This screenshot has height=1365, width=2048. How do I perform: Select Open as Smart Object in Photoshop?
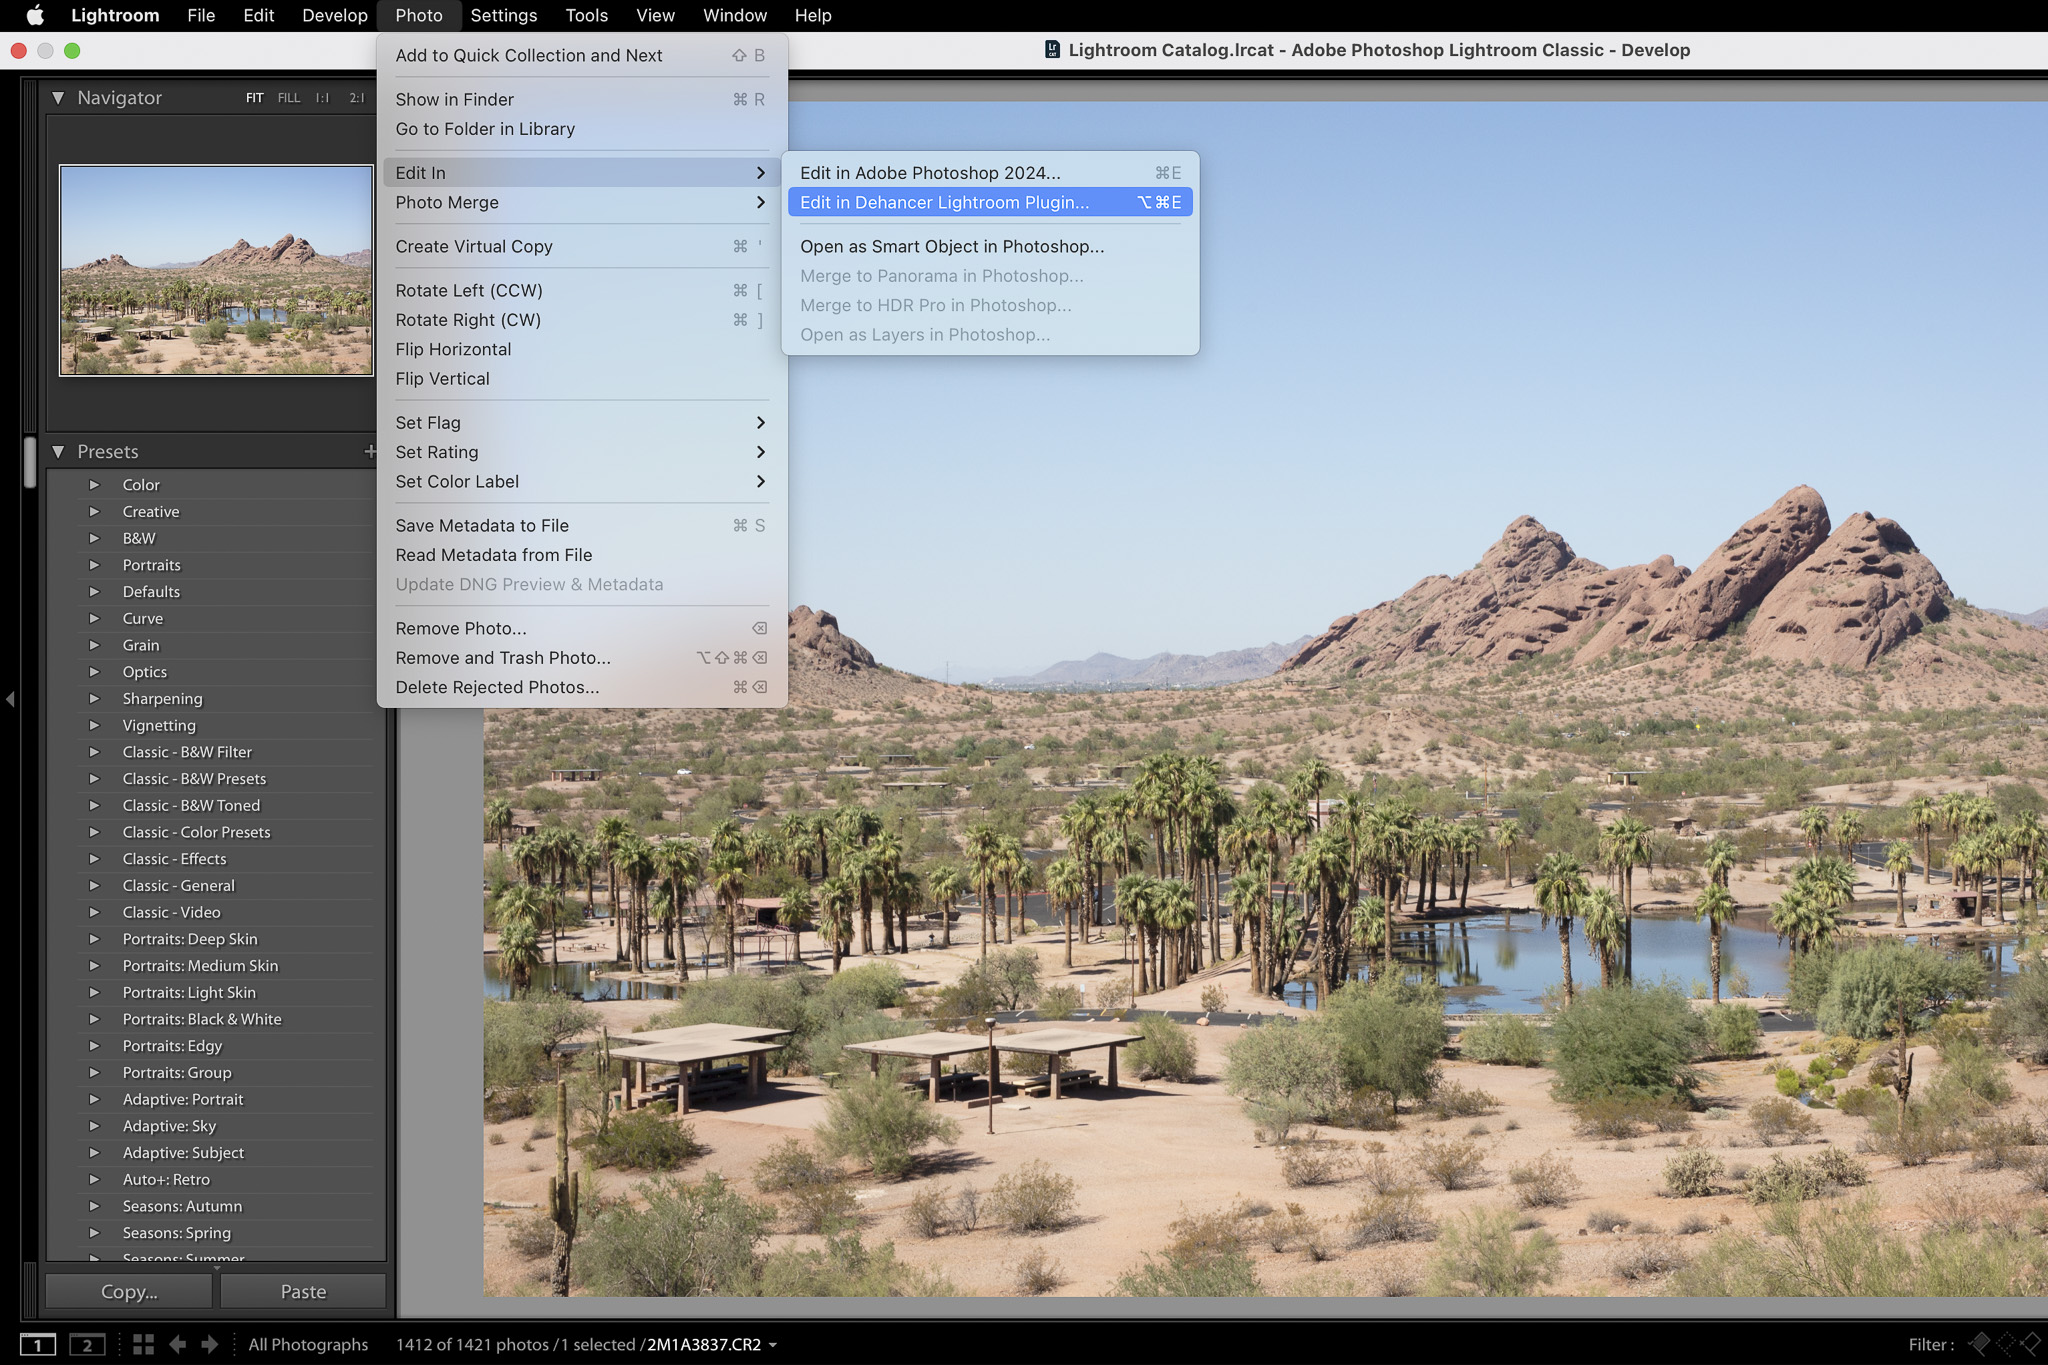point(990,246)
